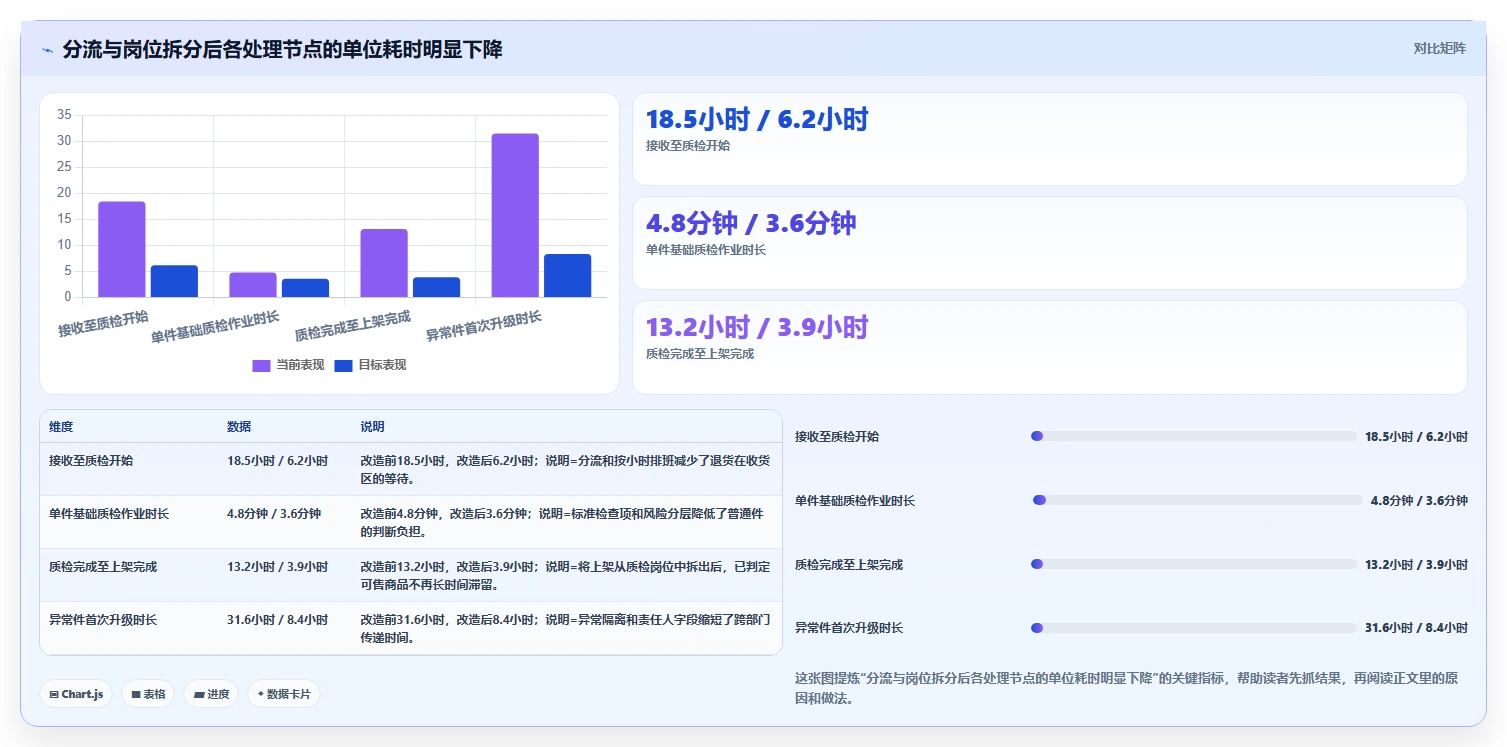Click description starting 改造前18.5小时

(x=566, y=470)
